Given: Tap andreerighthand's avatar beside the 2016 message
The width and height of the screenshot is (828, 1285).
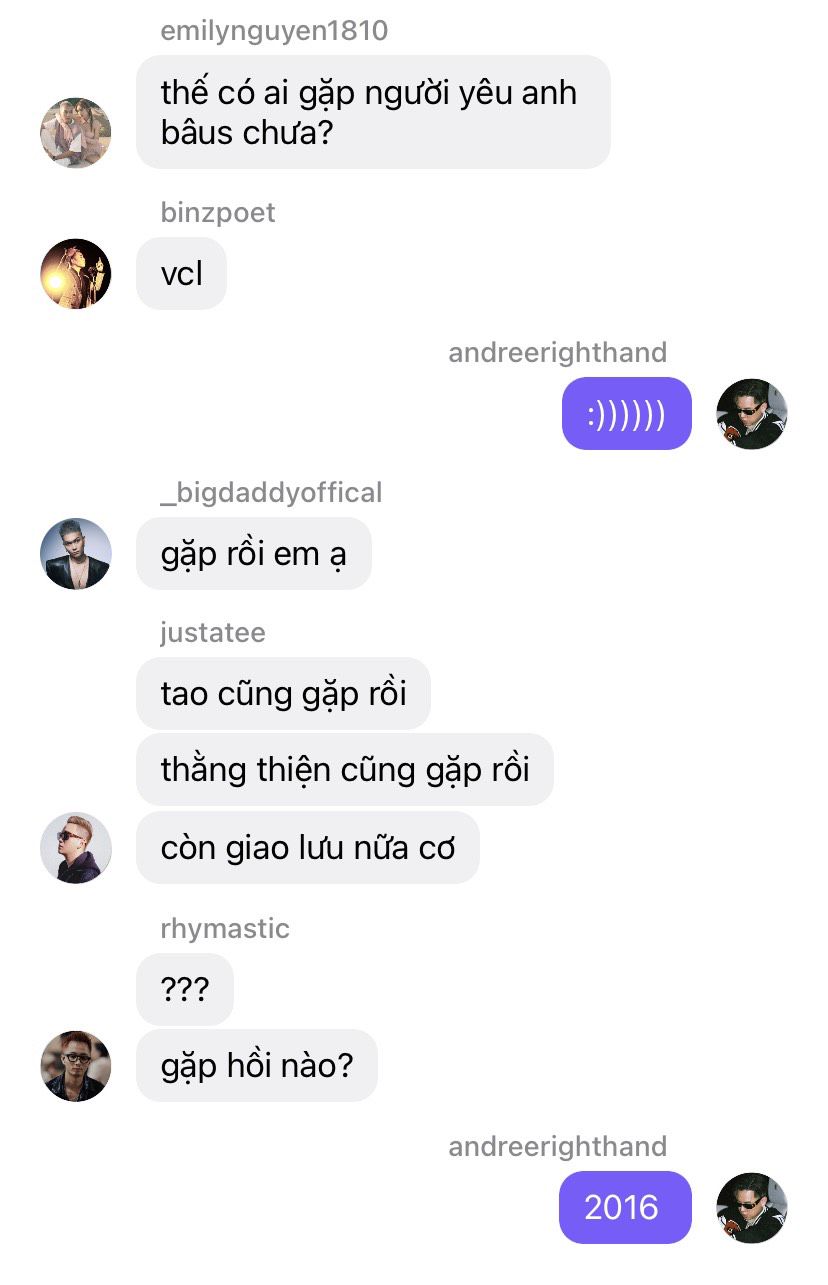Looking at the screenshot, I should pyautogui.click(x=752, y=1208).
